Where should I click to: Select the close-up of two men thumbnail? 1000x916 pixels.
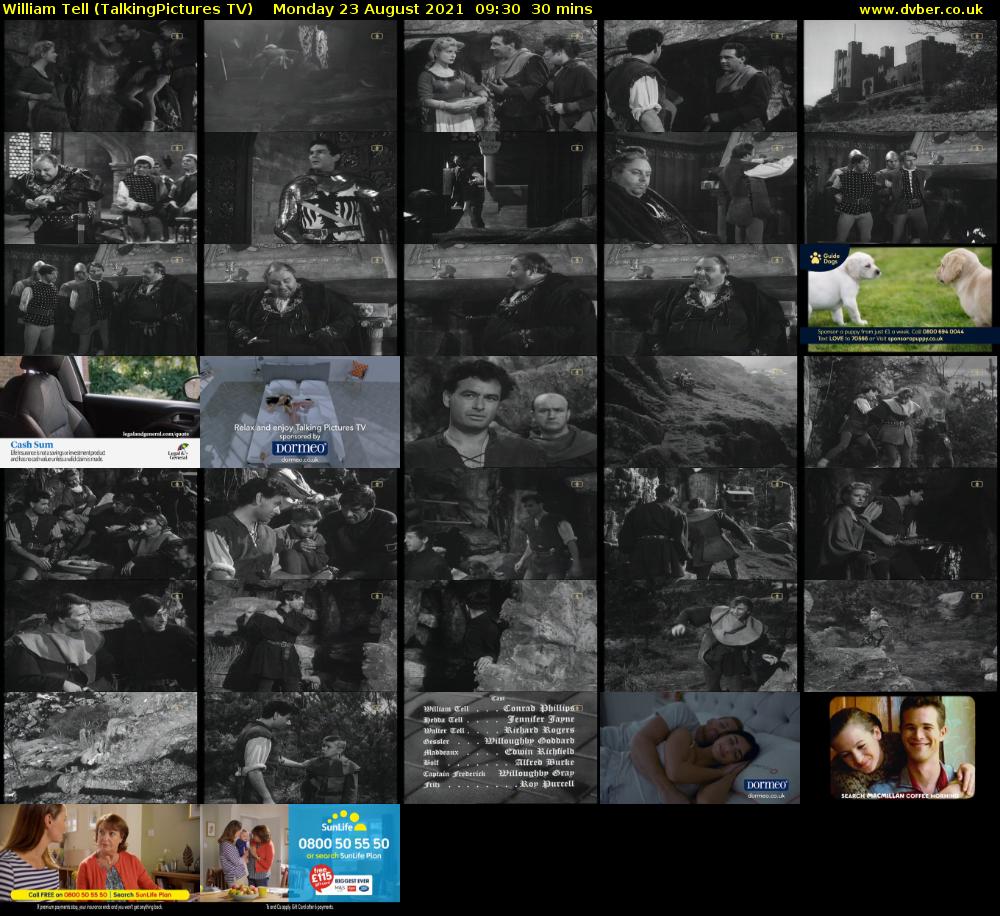click(500, 411)
